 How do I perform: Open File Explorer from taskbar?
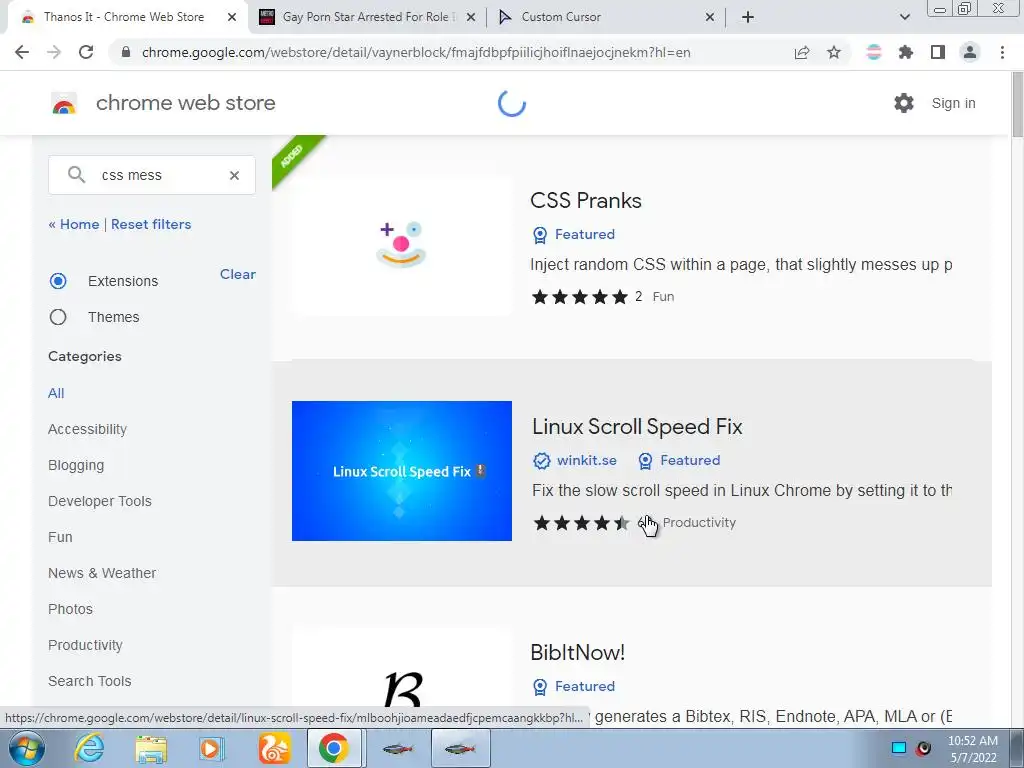[x=151, y=748]
